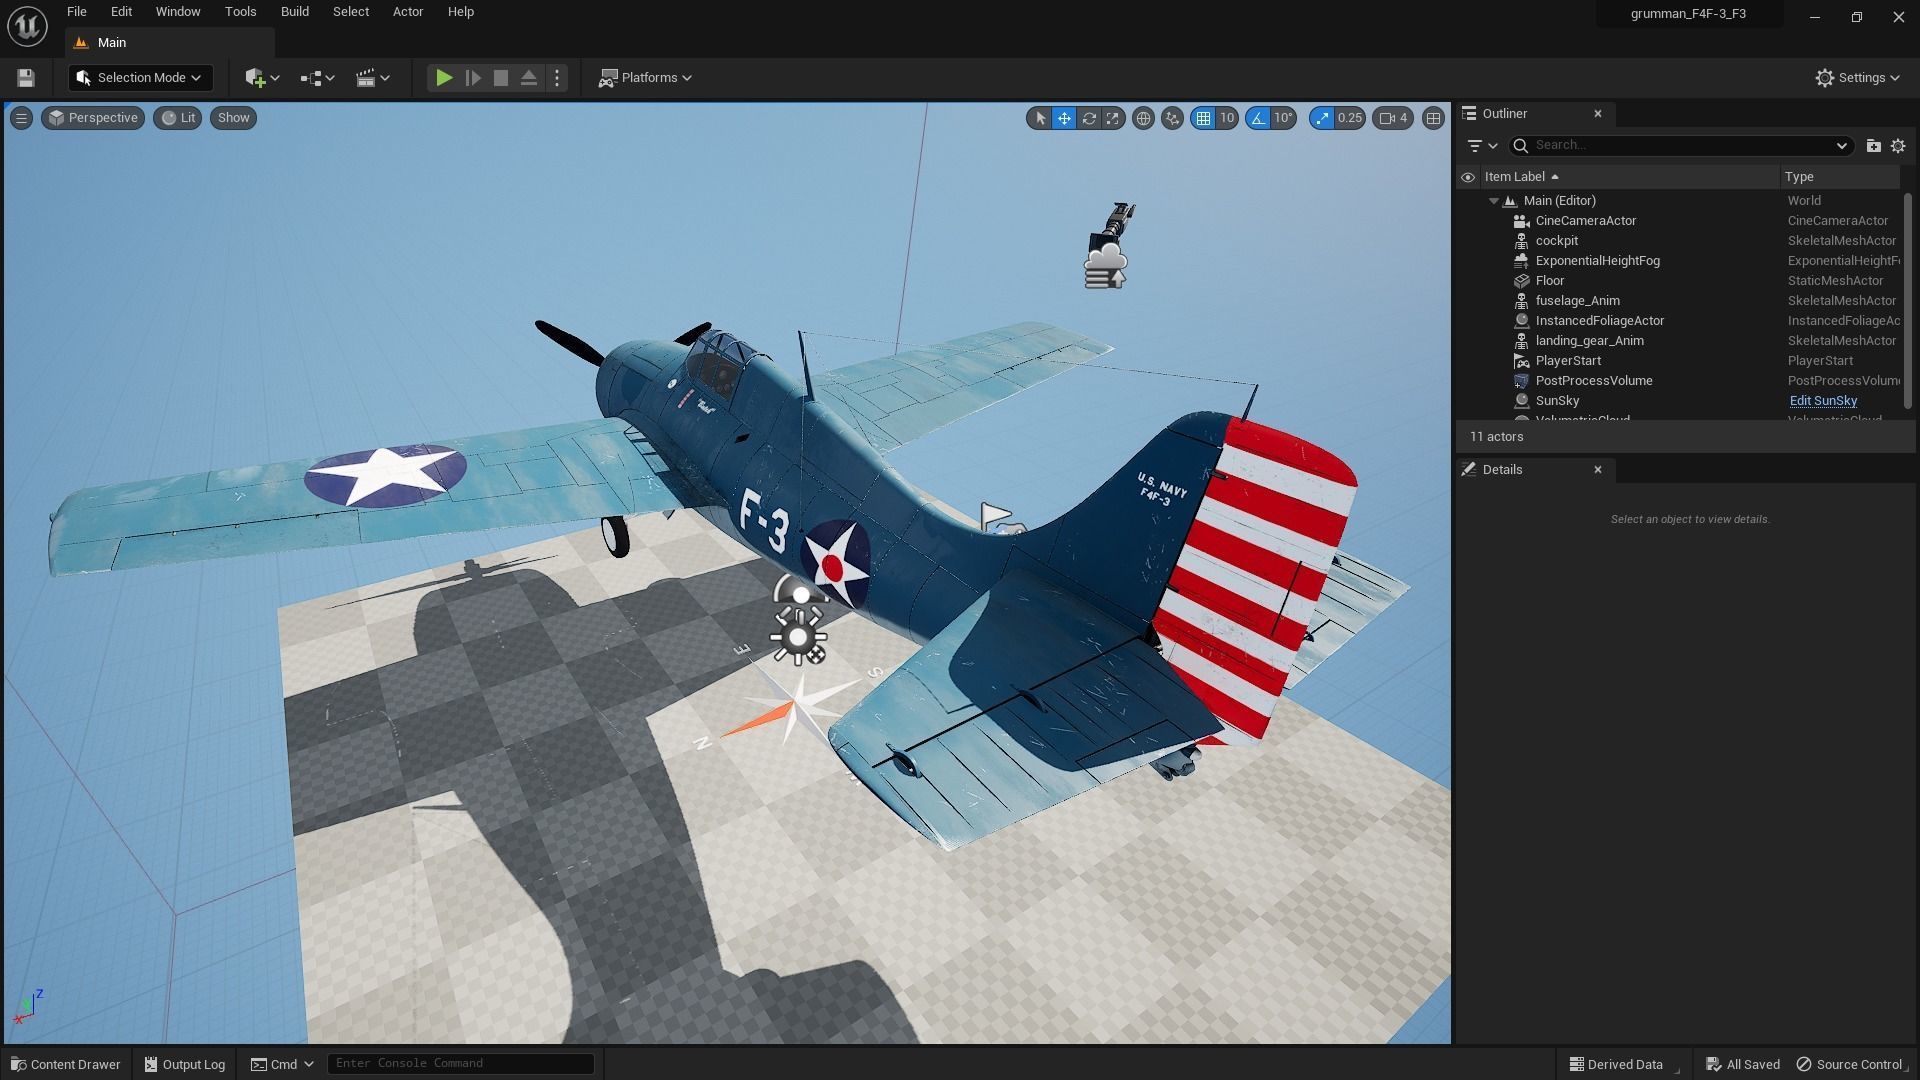This screenshot has height=1080, width=1920.
Task: Change the Perspective view type
Action: point(93,118)
